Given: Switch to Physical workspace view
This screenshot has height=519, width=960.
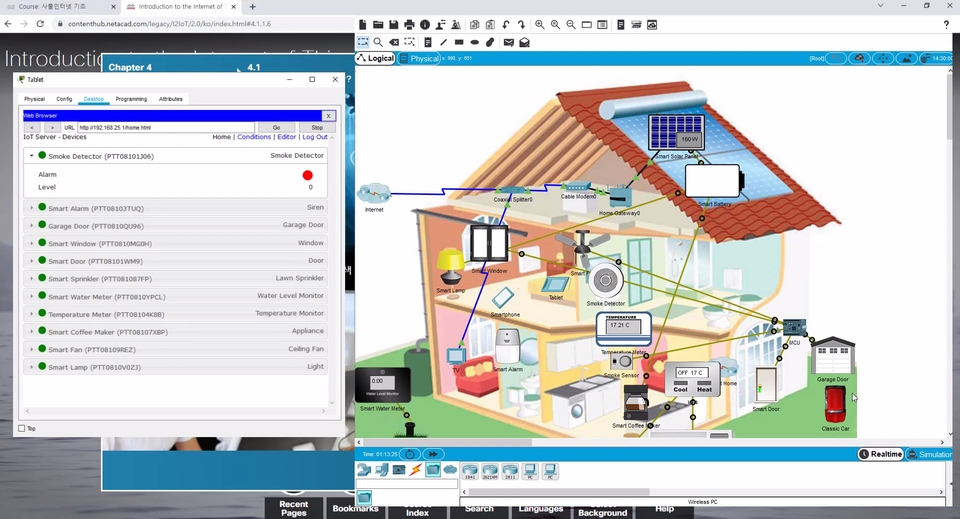Looking at the screenshot, I should click(x=420, y=58).
